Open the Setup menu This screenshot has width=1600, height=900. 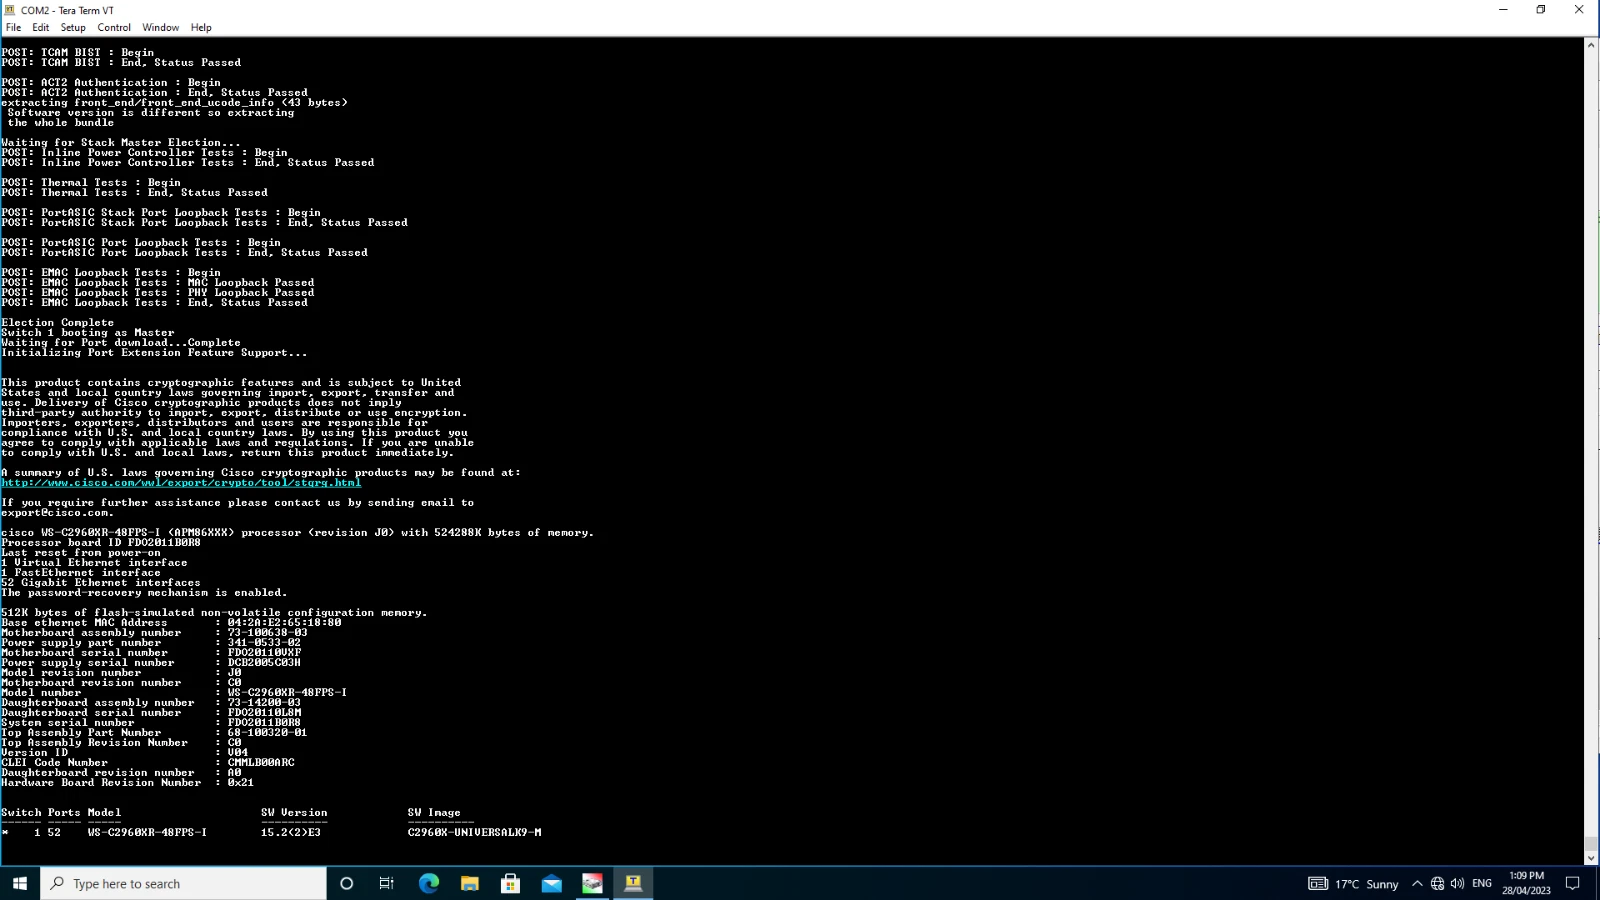pos(73,27)
